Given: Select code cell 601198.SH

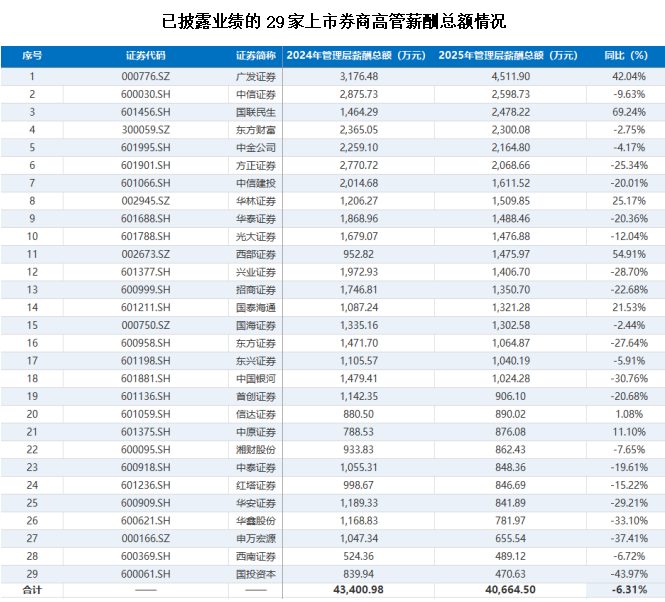Looking at the screenshot, I should [145, 361].
